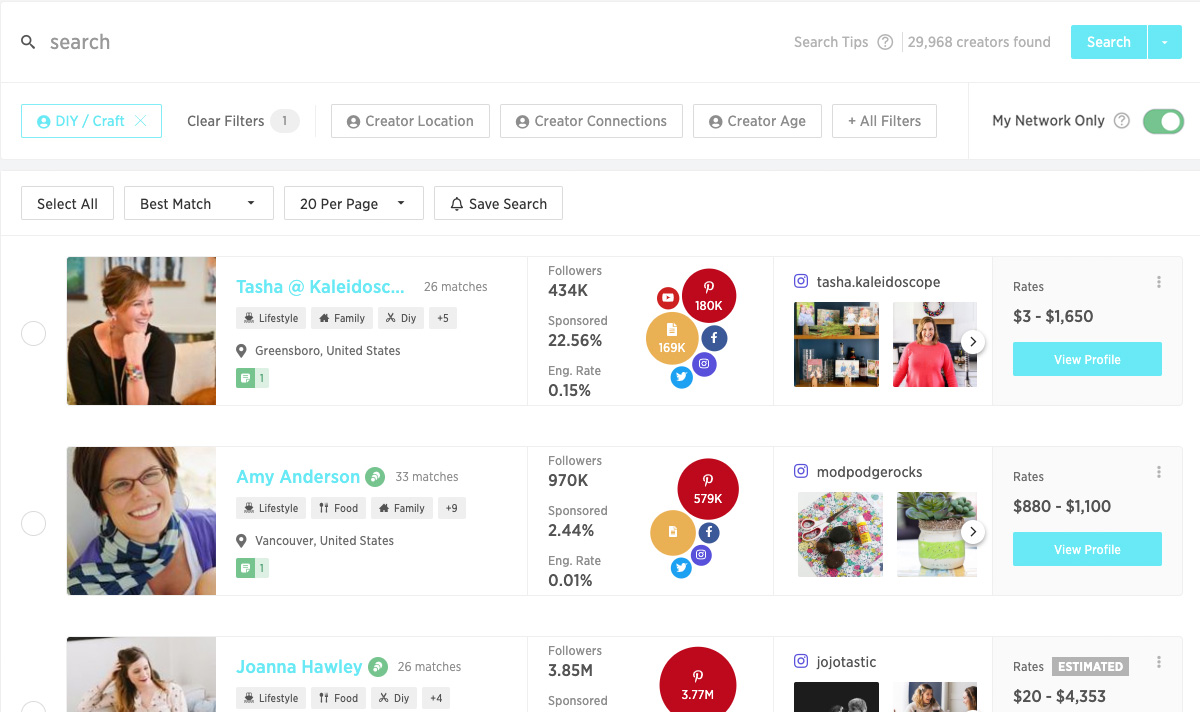Click the 29,968 creators found text
Image resolution: width=1200 pixels, height=712 pixels.
tap(979, 42)
